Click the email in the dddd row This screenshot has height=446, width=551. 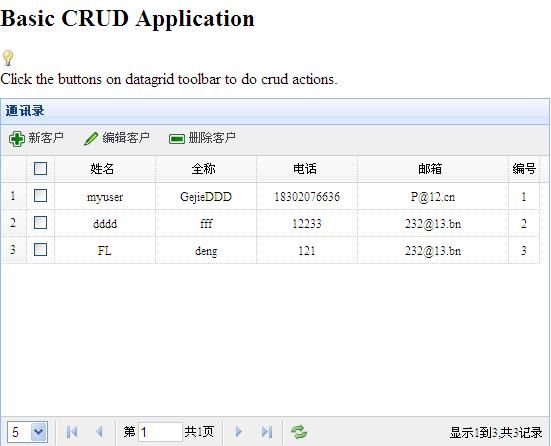(433, 224)
